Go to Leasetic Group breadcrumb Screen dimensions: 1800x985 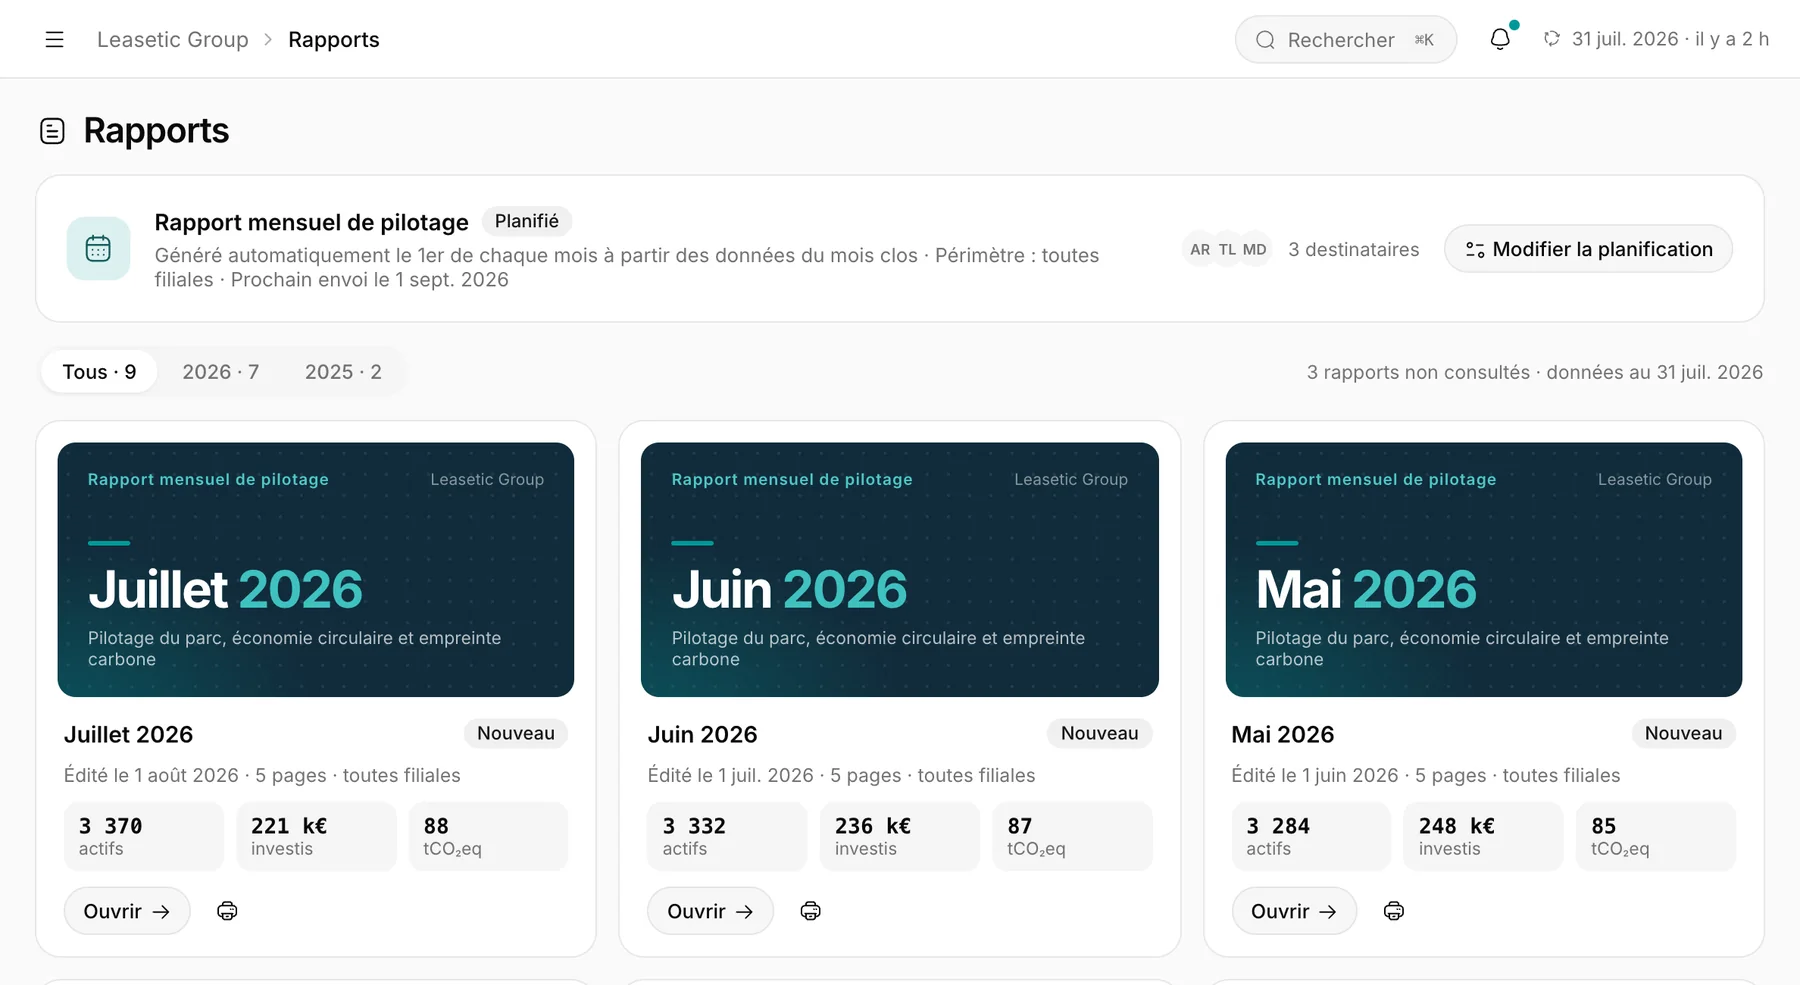tap(173, 39)
